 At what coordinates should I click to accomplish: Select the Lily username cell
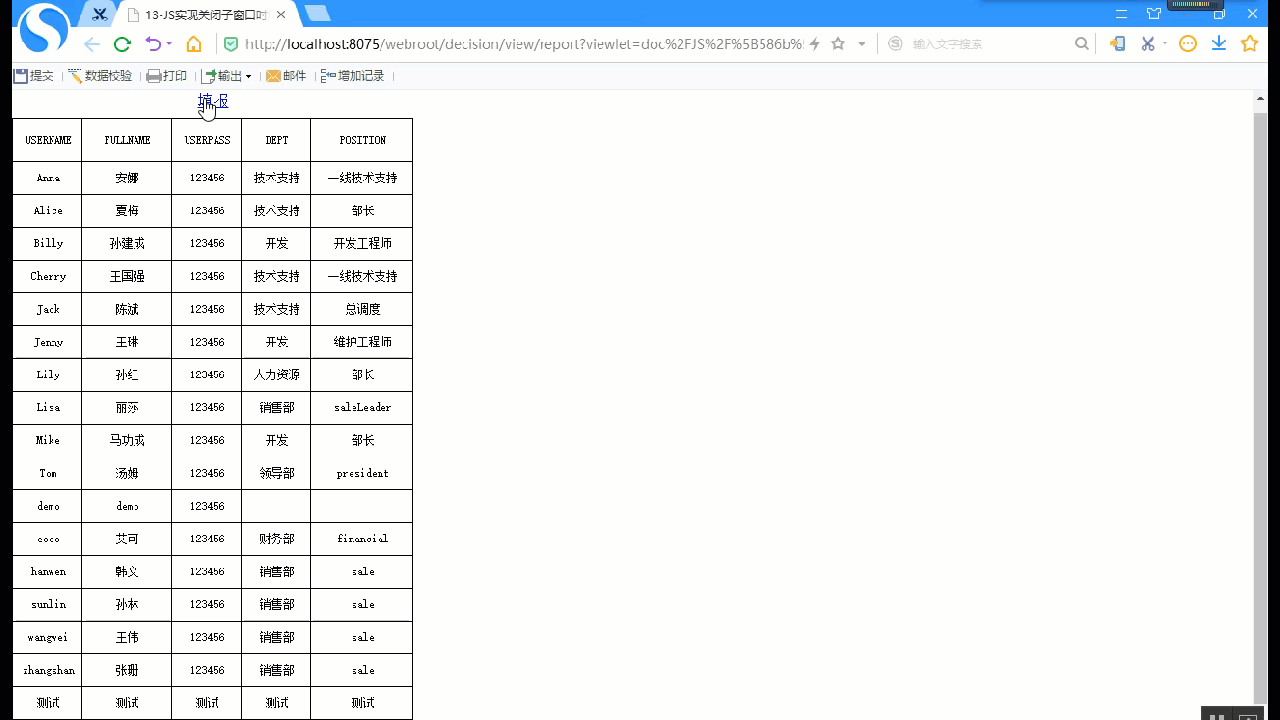click(48, 375)
